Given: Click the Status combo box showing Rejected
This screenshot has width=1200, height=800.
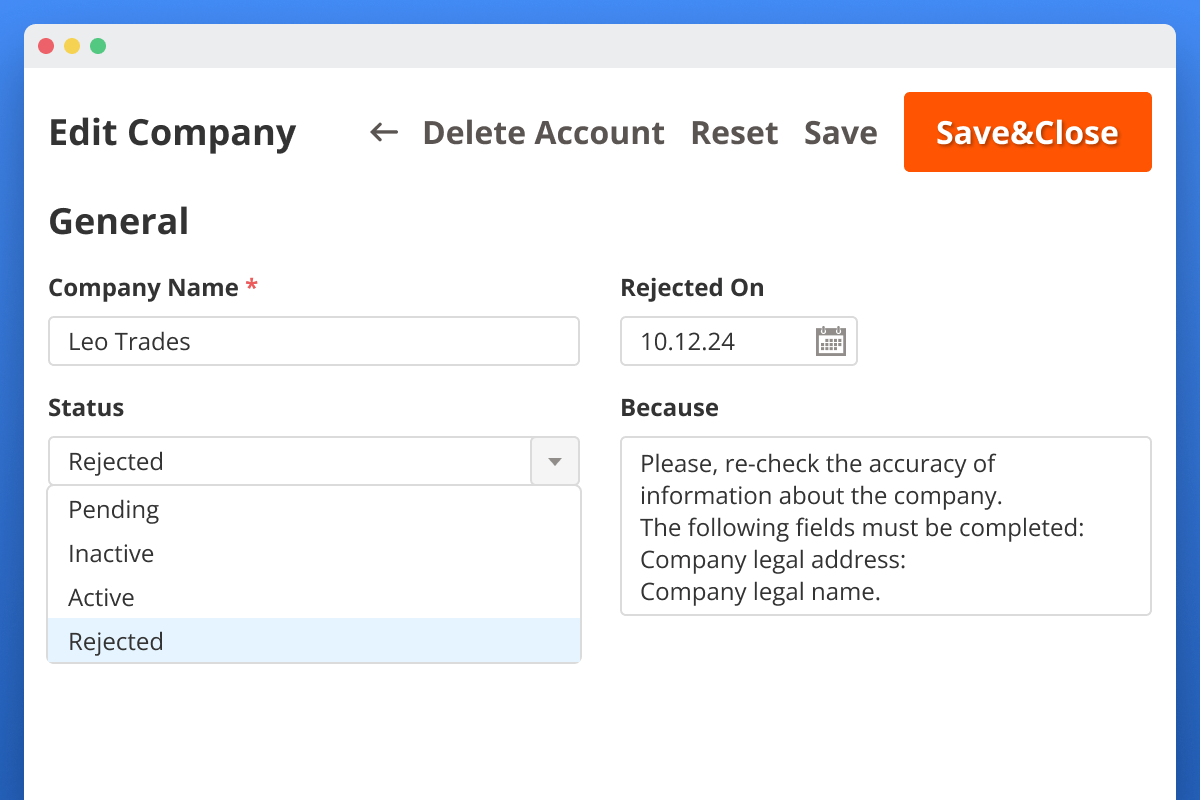Looking at the screenshot, I should (x=288, y=461).
